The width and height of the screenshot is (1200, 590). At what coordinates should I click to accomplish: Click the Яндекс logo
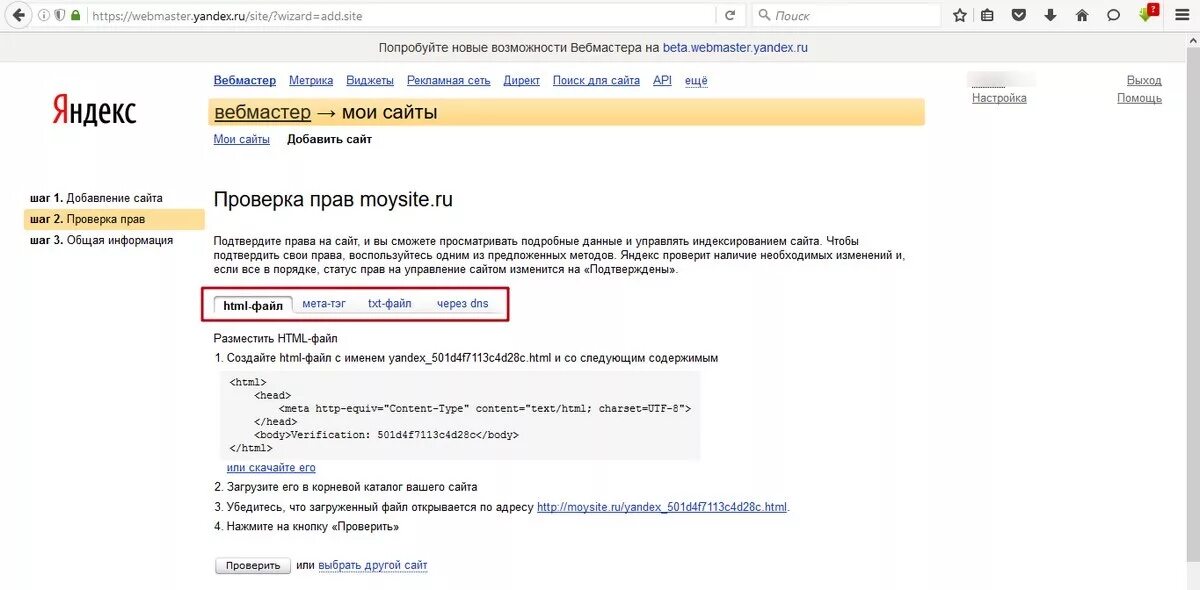point(94,110)
